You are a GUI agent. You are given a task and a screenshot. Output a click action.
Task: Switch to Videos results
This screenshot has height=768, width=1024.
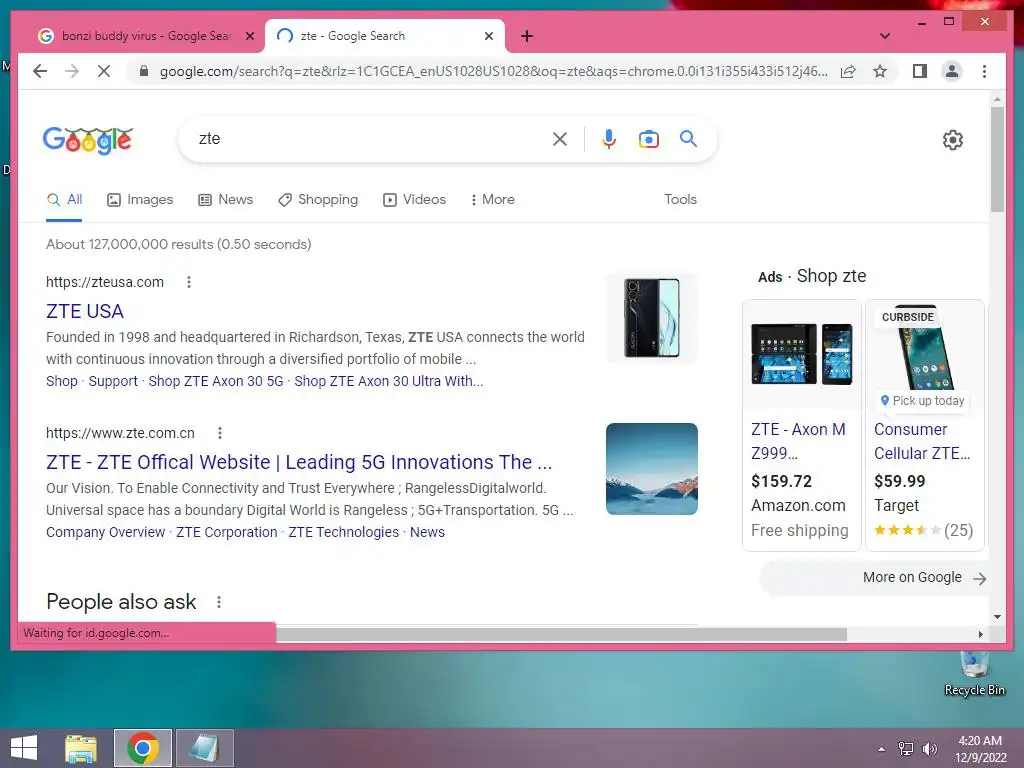(x=414, y=199)
